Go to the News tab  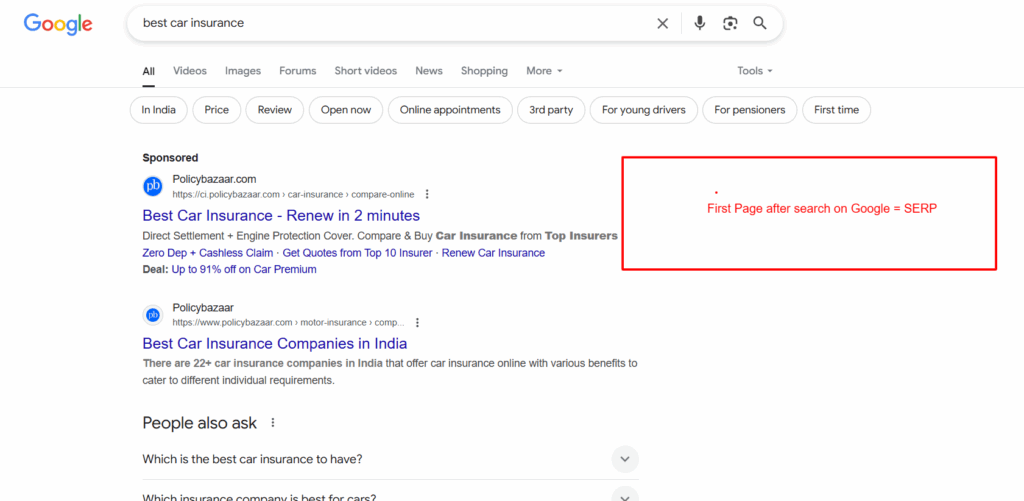coord(428,71)
